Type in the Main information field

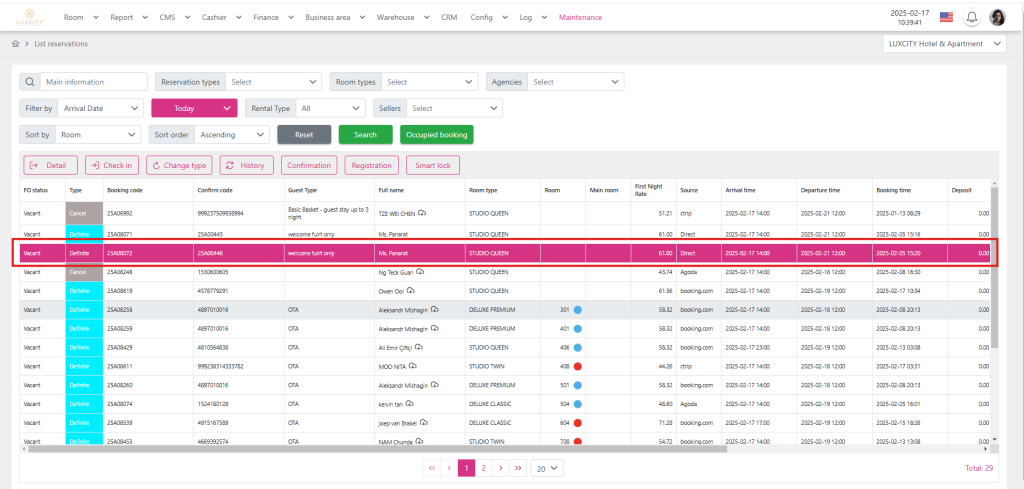[94, 82]
